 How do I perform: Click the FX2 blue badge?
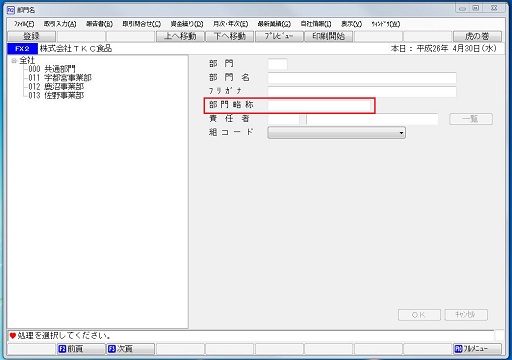(x=22, y=49)
